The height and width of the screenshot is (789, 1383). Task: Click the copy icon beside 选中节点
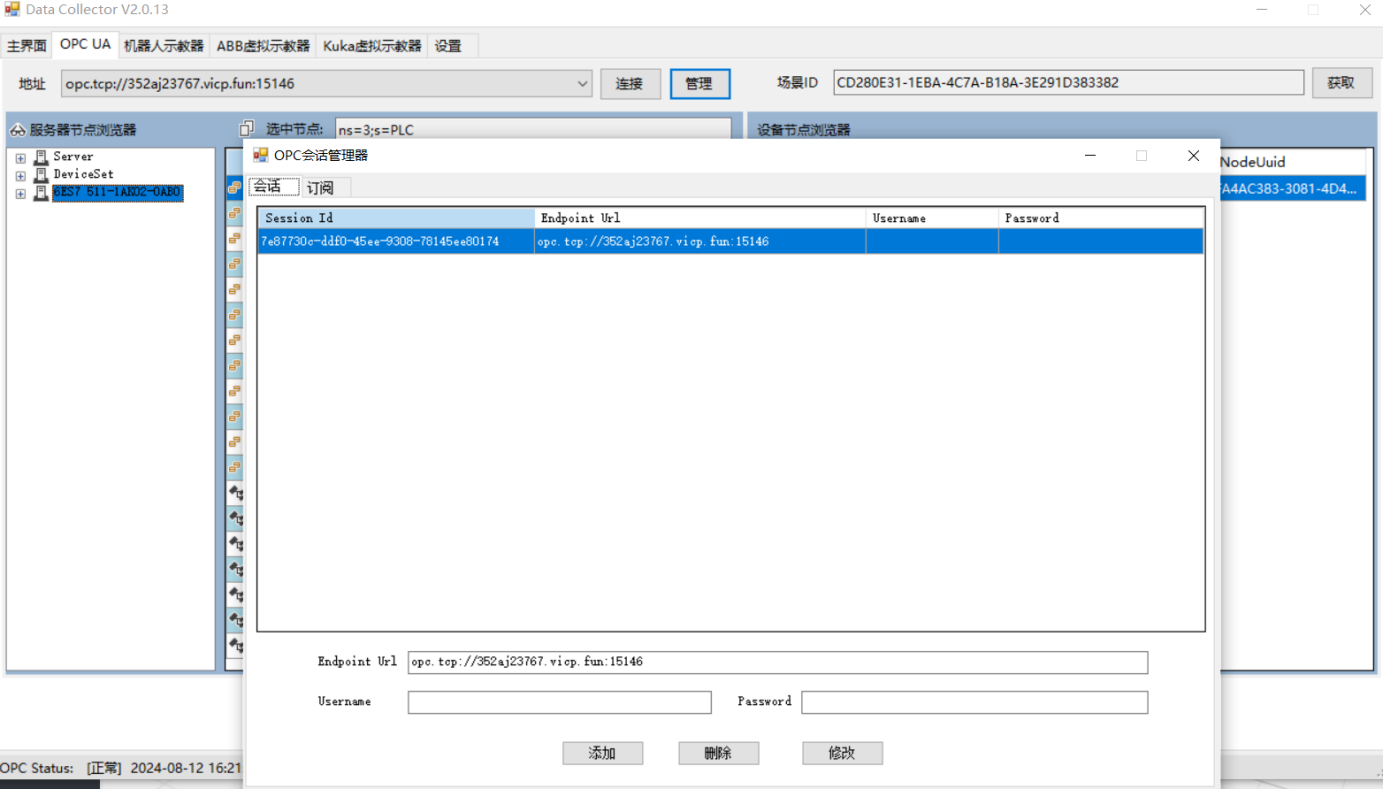point(247,129)
